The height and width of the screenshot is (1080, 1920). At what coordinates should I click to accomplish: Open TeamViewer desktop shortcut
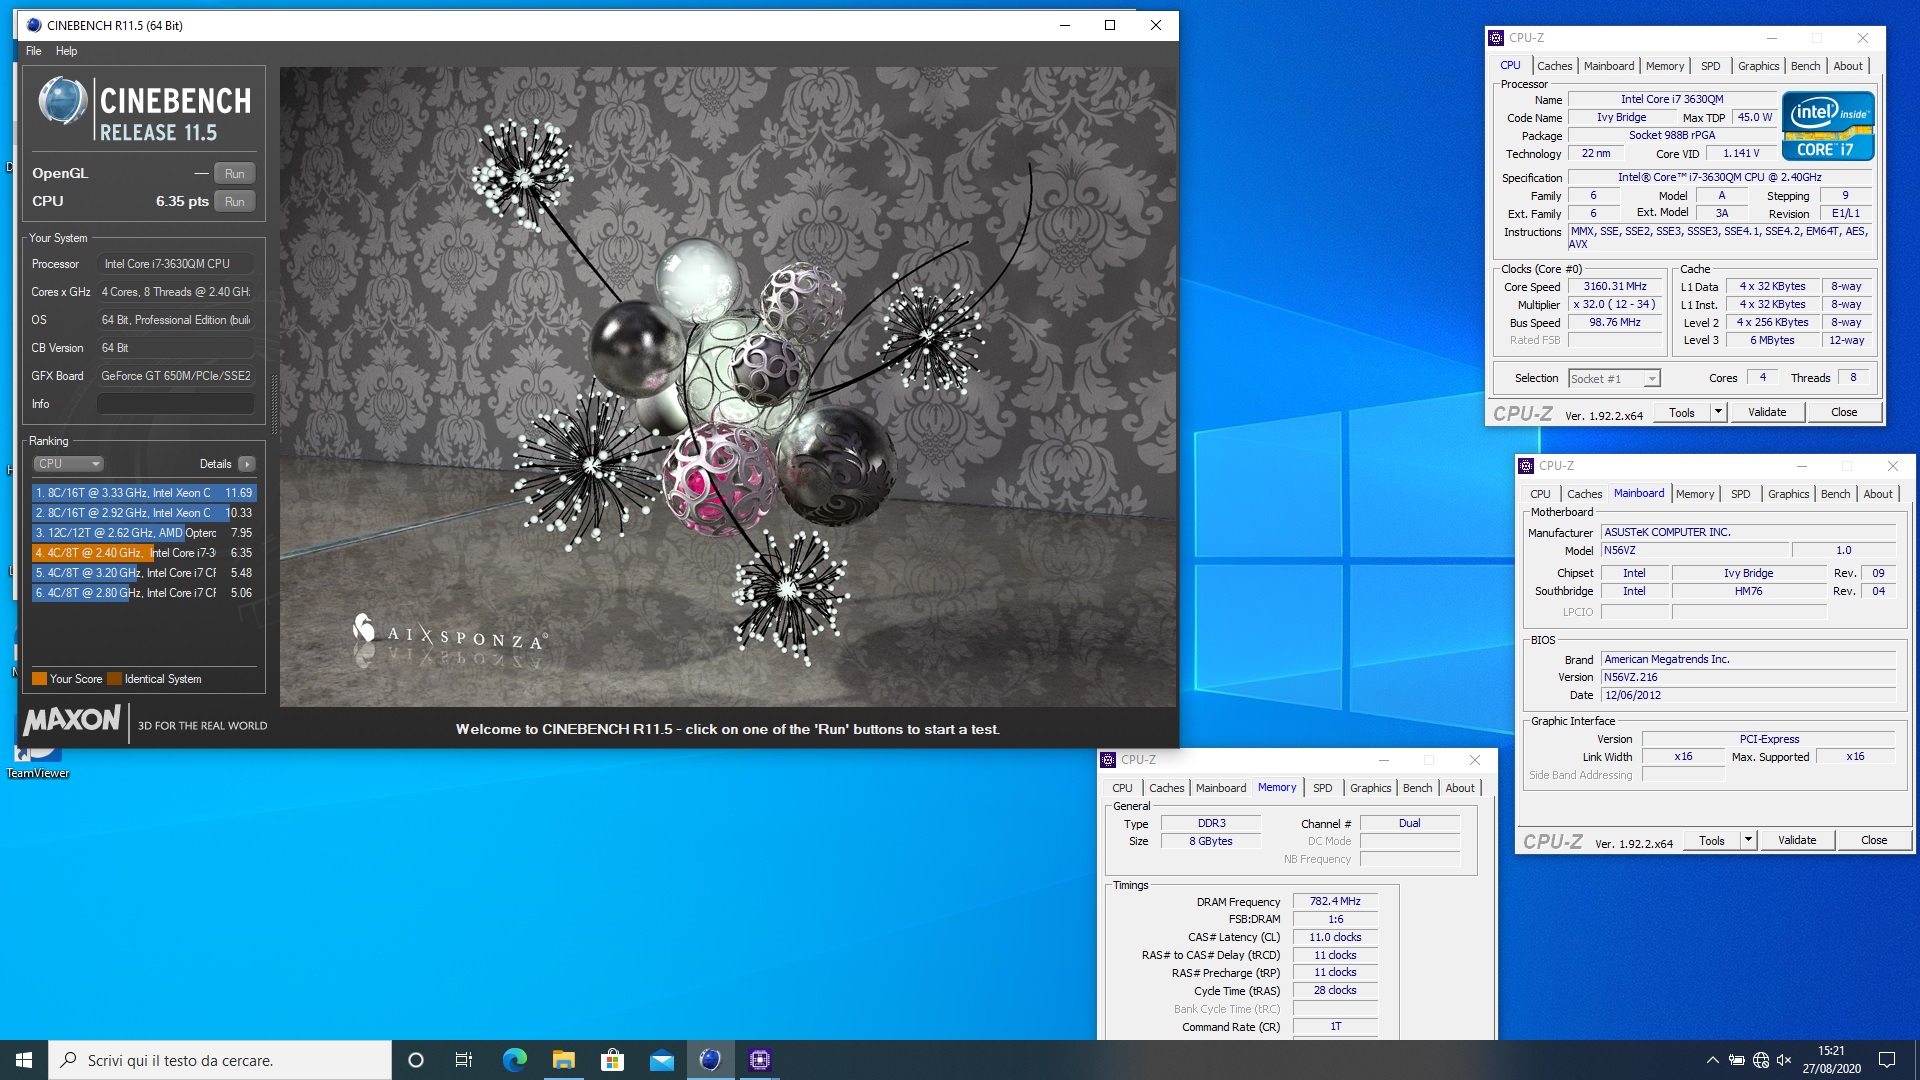point(38,760)
